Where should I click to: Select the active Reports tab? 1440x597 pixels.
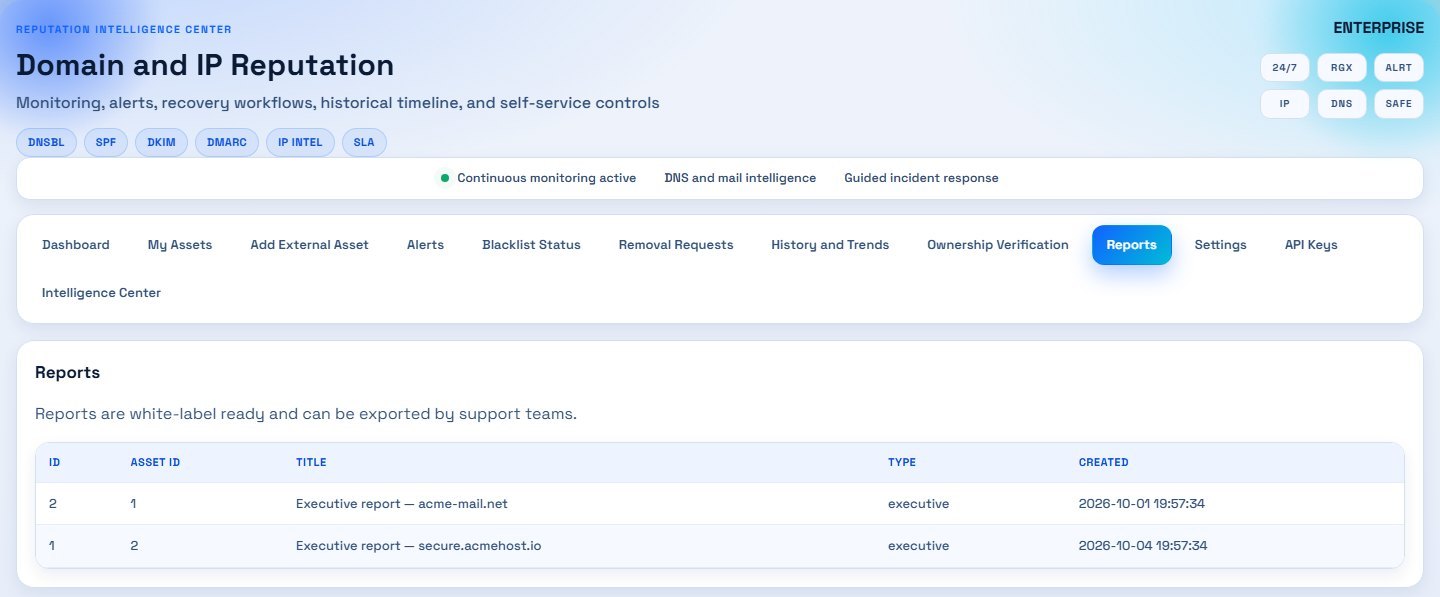point(1132,245)
